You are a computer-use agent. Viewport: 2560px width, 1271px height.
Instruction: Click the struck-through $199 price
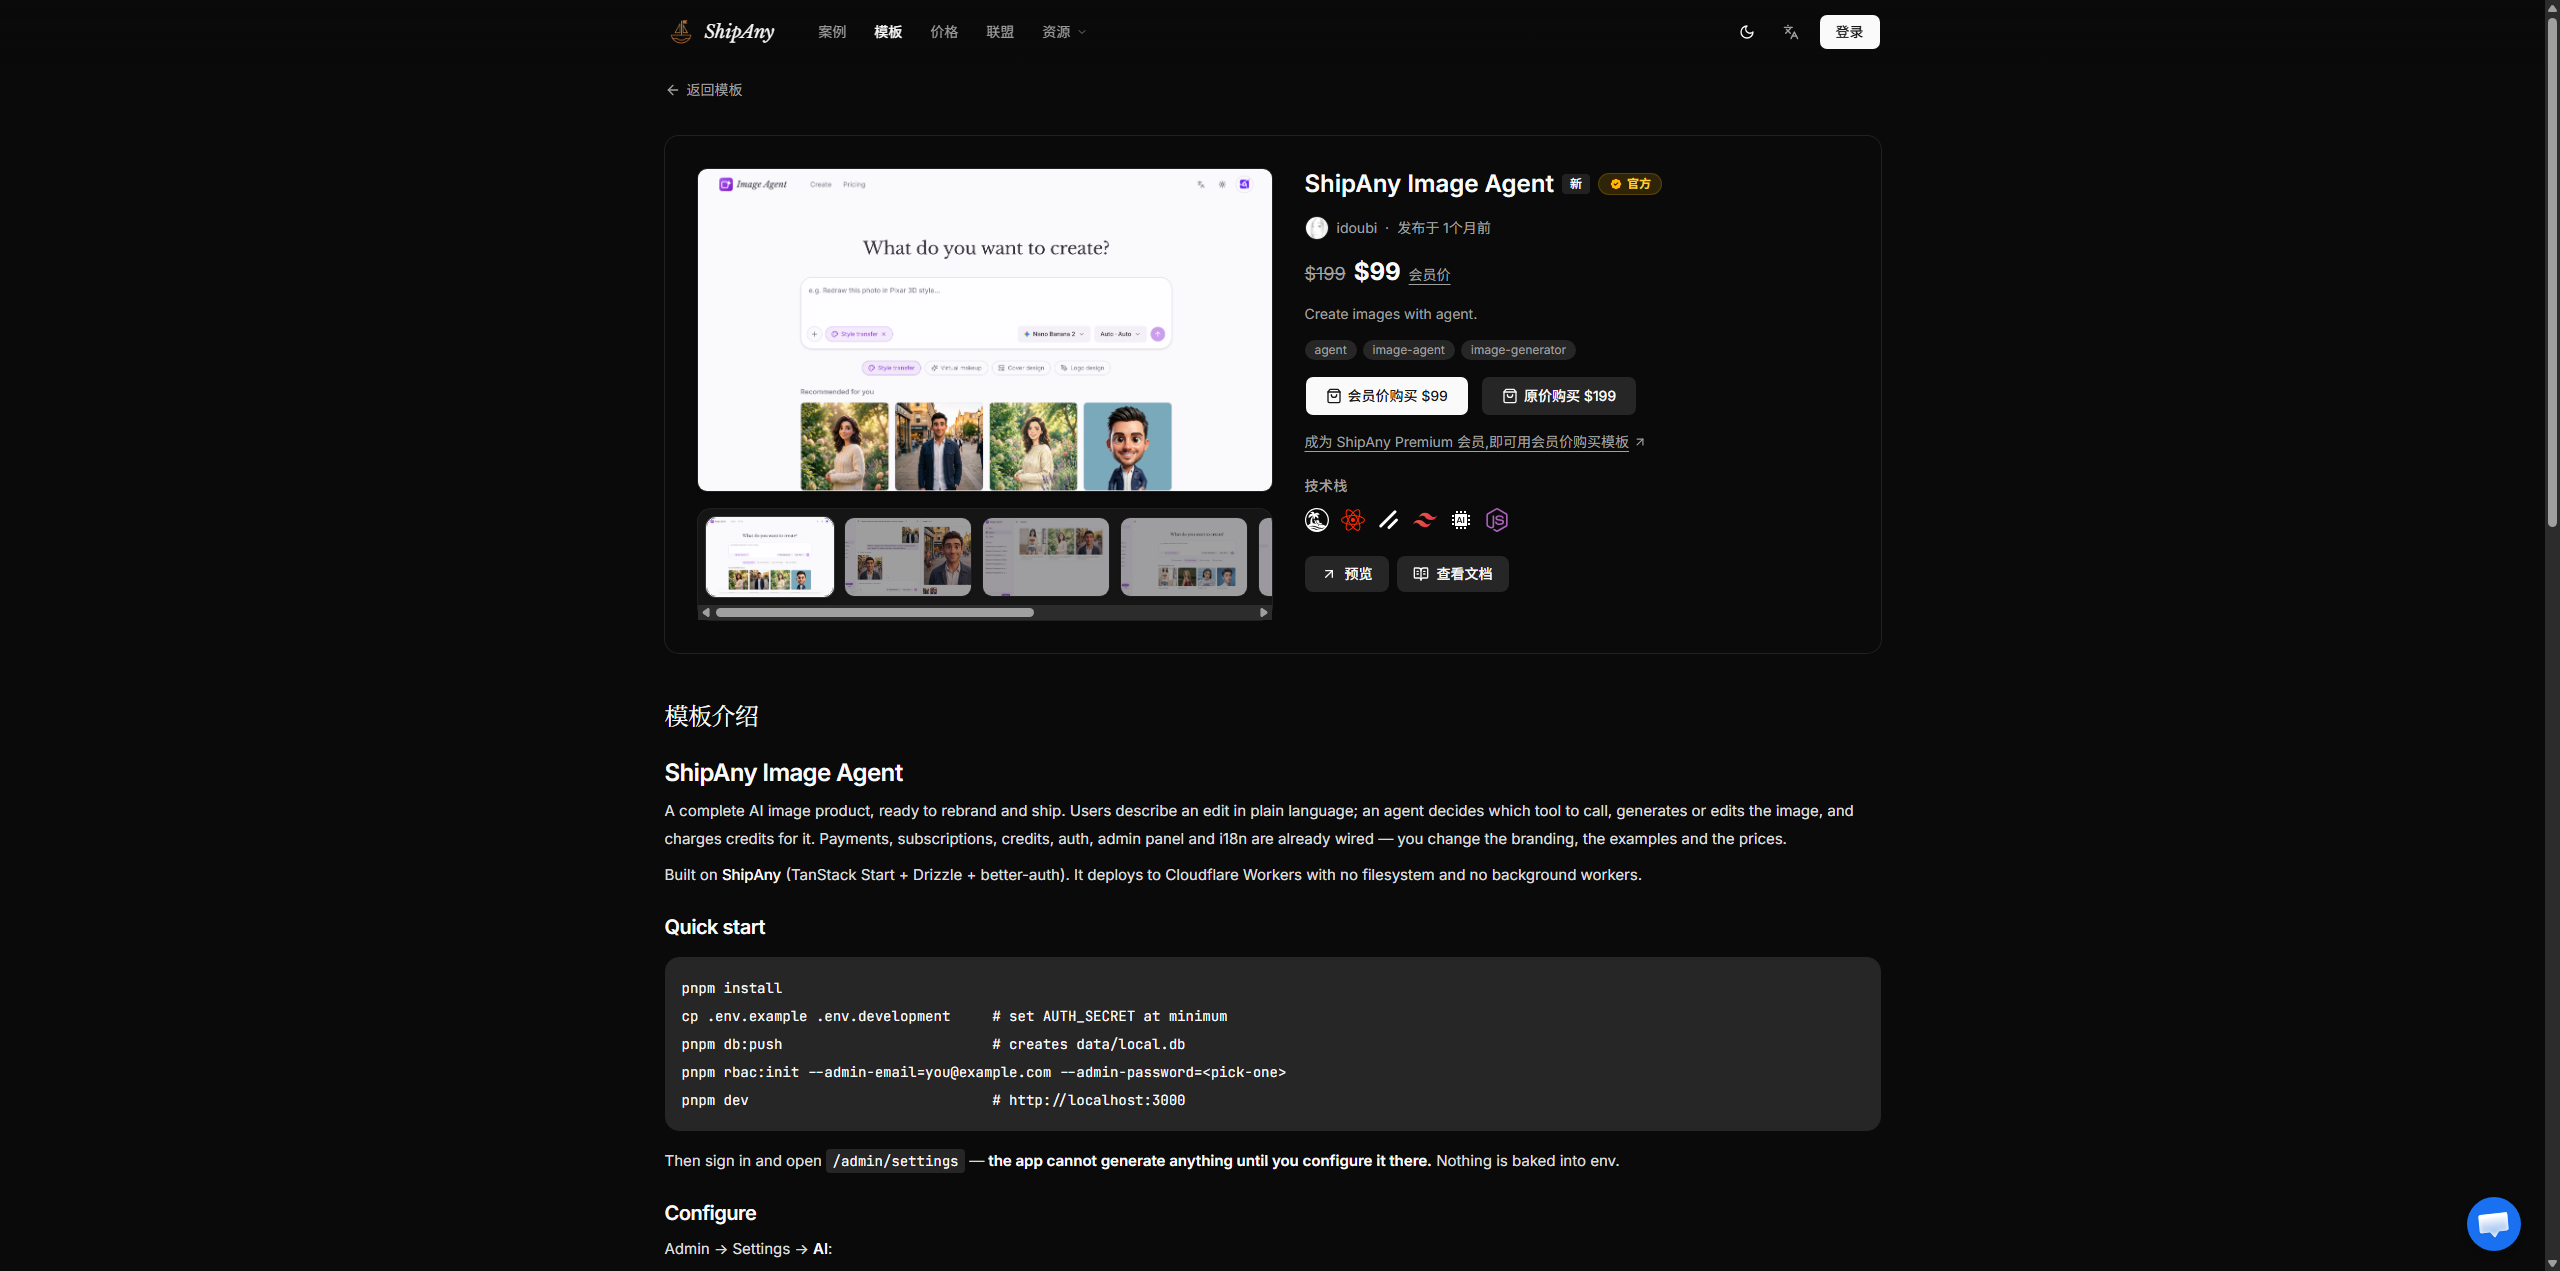[x=1325, y=274]
